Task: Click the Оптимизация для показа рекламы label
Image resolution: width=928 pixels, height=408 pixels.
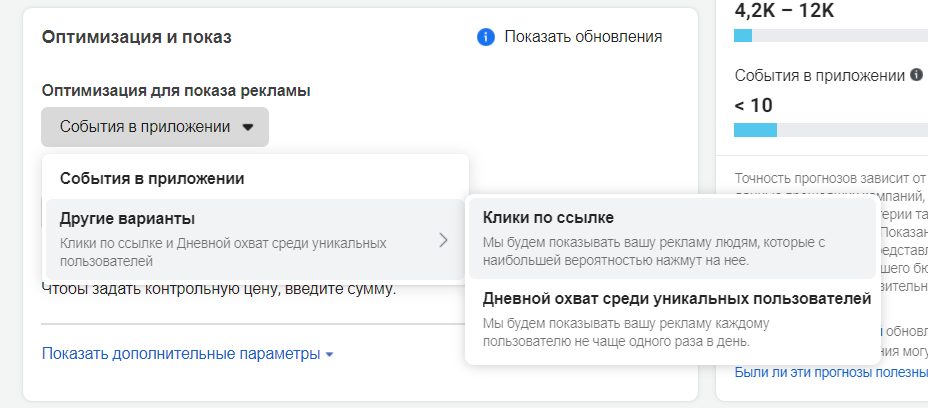Action: pyautogui.click(x=176, y=91)
